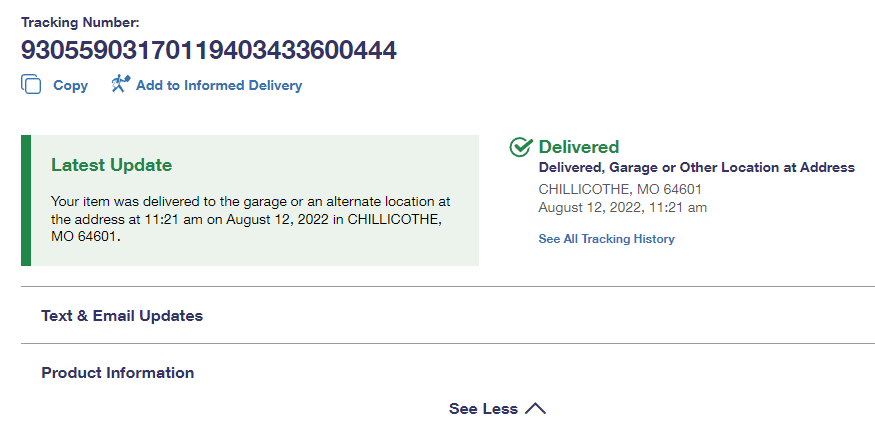Click the green bar left of Latest Update

(x=26, y=200)
